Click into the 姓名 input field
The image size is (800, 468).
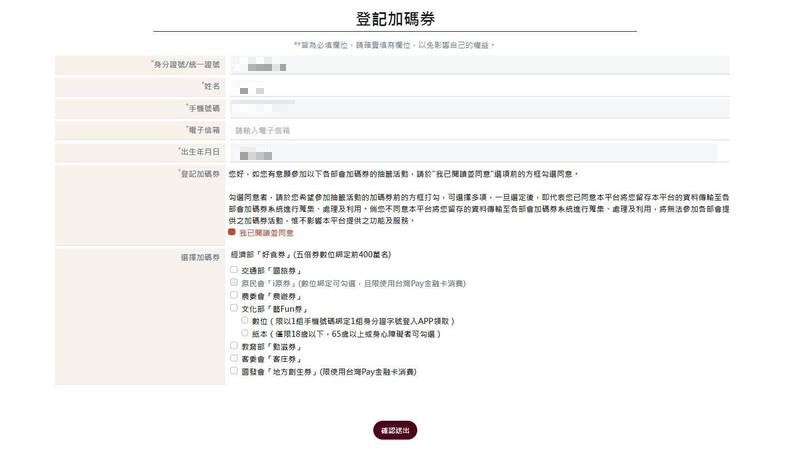(480, 88)
